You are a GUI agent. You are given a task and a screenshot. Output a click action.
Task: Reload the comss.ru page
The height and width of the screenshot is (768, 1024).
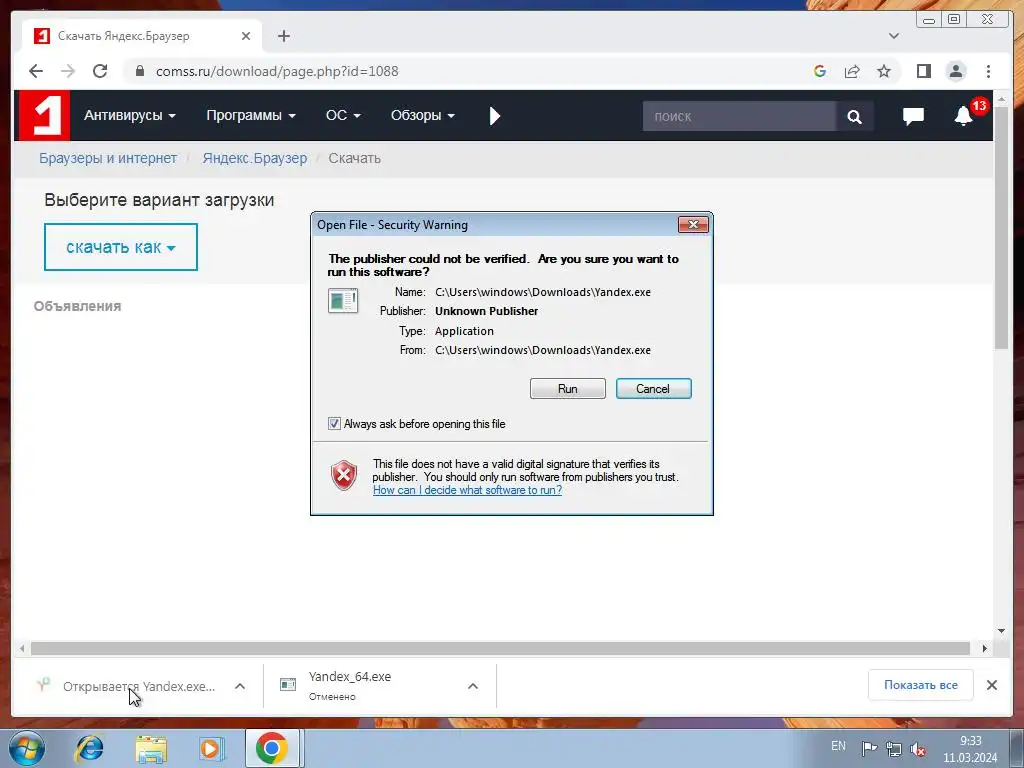click(x=100, y=71)
